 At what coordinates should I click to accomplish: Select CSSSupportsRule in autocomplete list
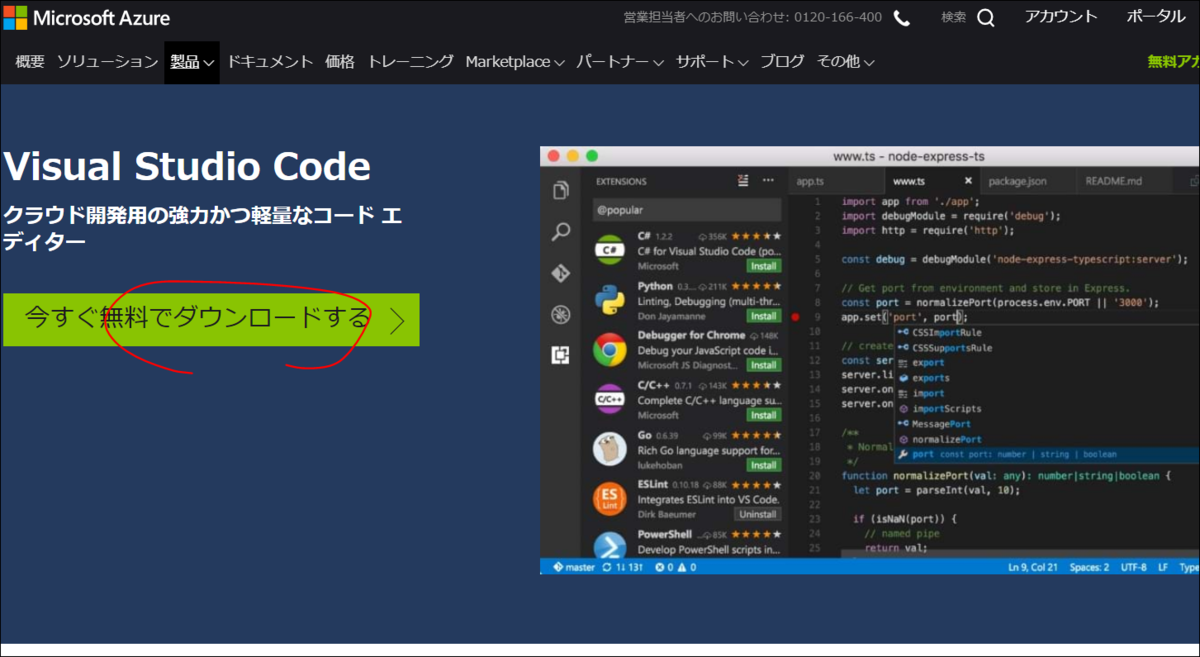pos(1046,348)
